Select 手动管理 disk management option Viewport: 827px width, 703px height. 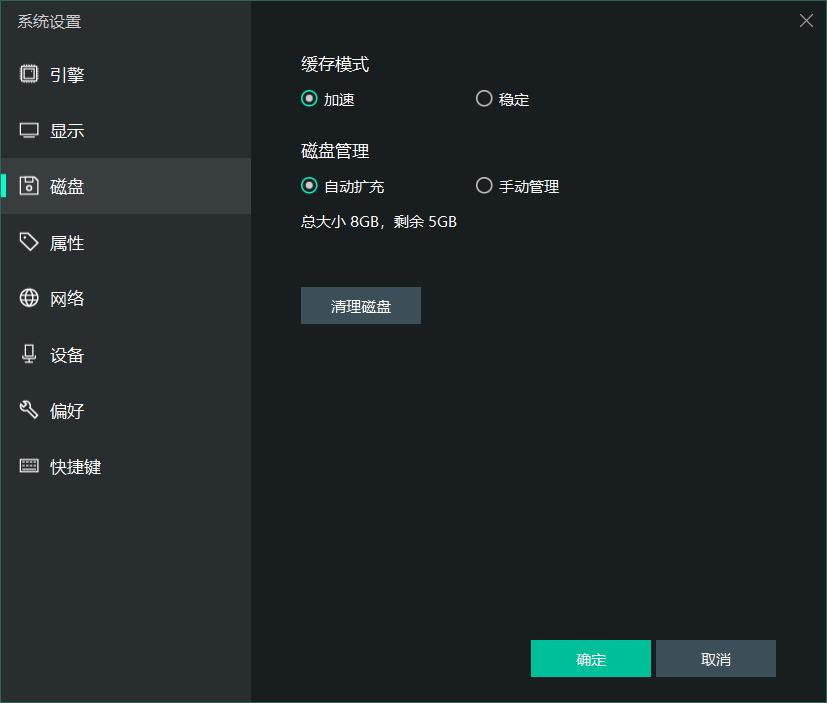pos(484,186)
